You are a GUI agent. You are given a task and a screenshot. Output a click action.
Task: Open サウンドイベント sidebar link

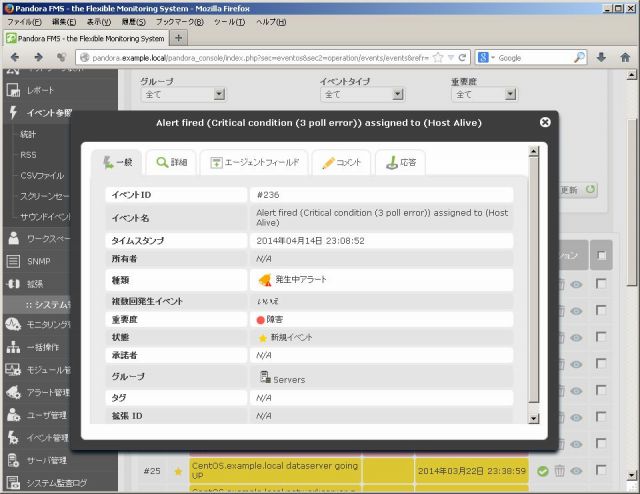[45, 216]
